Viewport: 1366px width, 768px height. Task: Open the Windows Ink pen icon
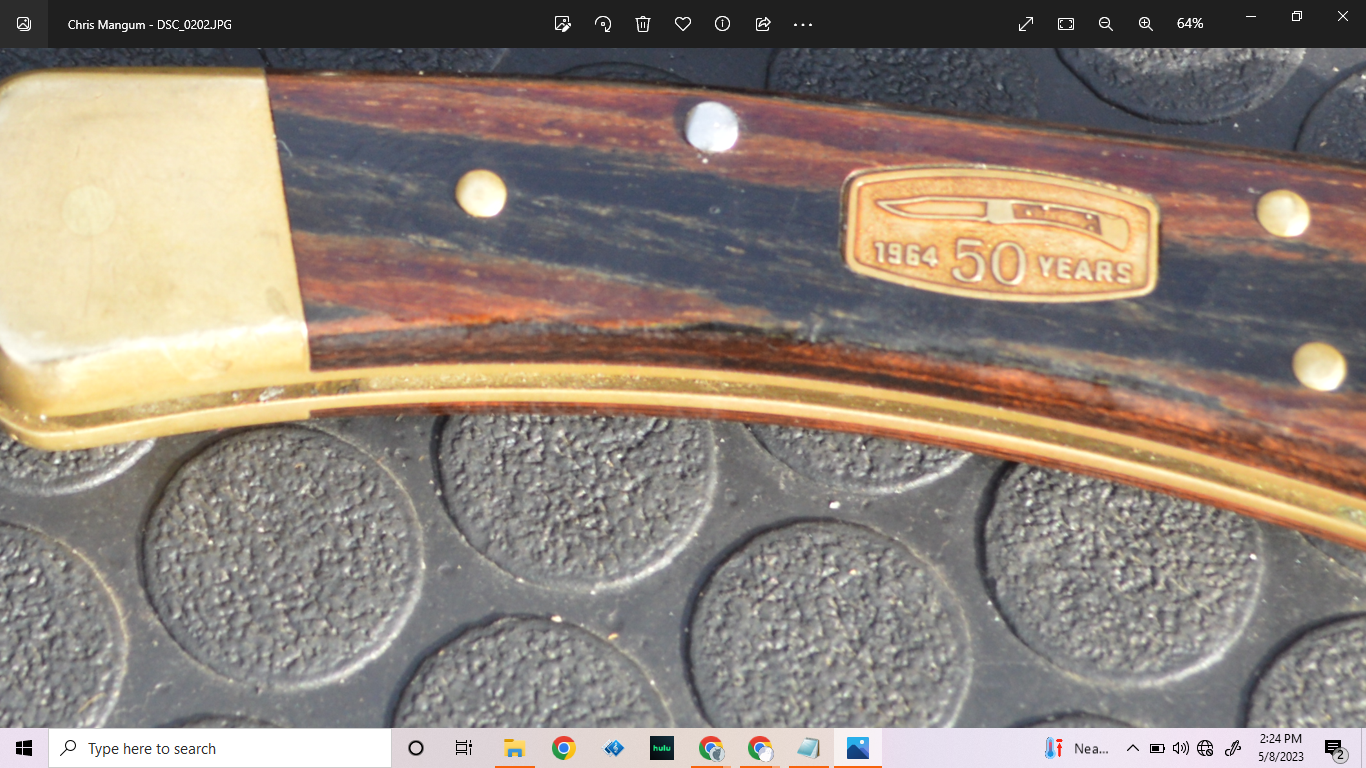1233,748
